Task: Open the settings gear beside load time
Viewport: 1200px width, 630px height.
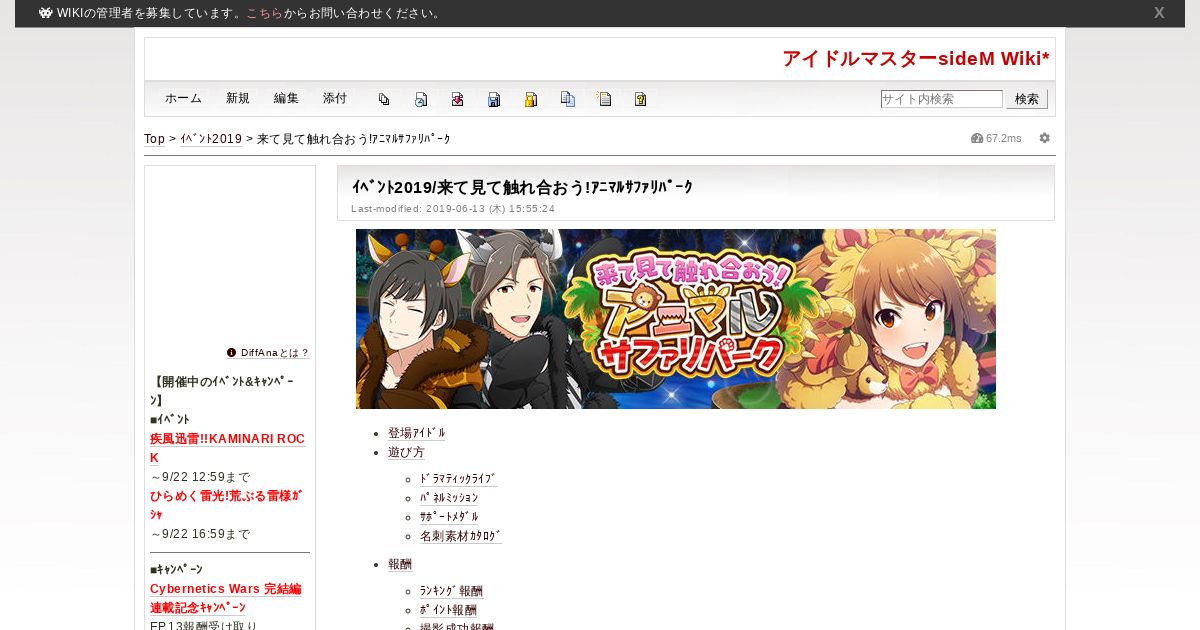Action: pyautogui.click(x=1045, y=138)
